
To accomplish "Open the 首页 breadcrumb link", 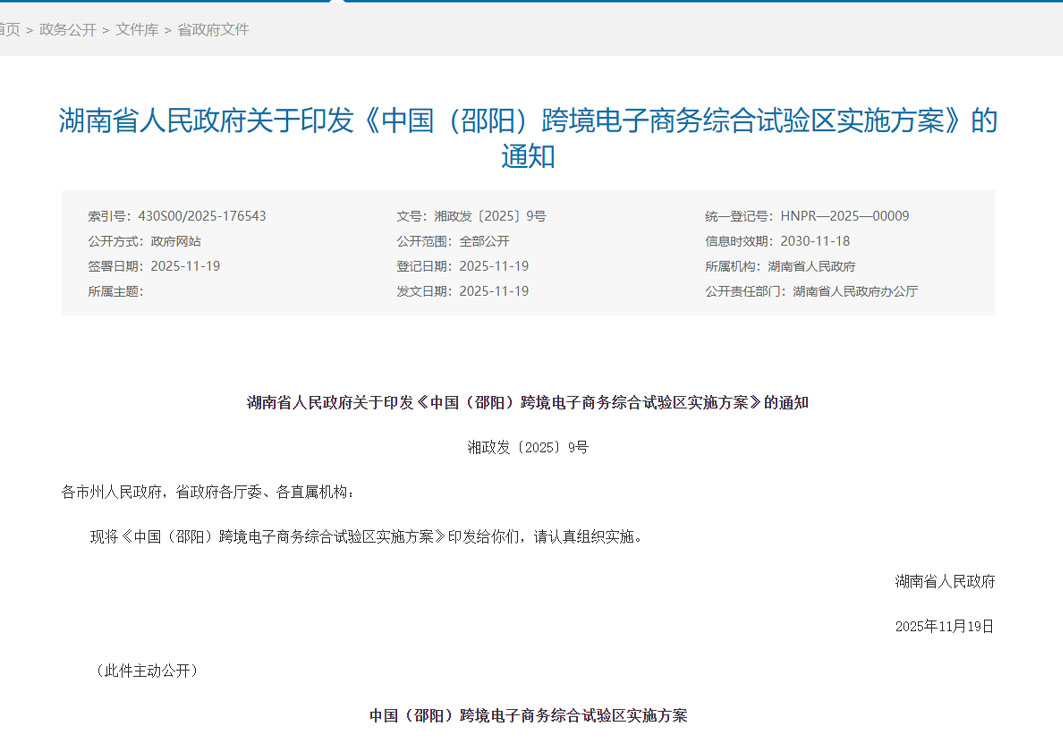I will click(8, 30).
